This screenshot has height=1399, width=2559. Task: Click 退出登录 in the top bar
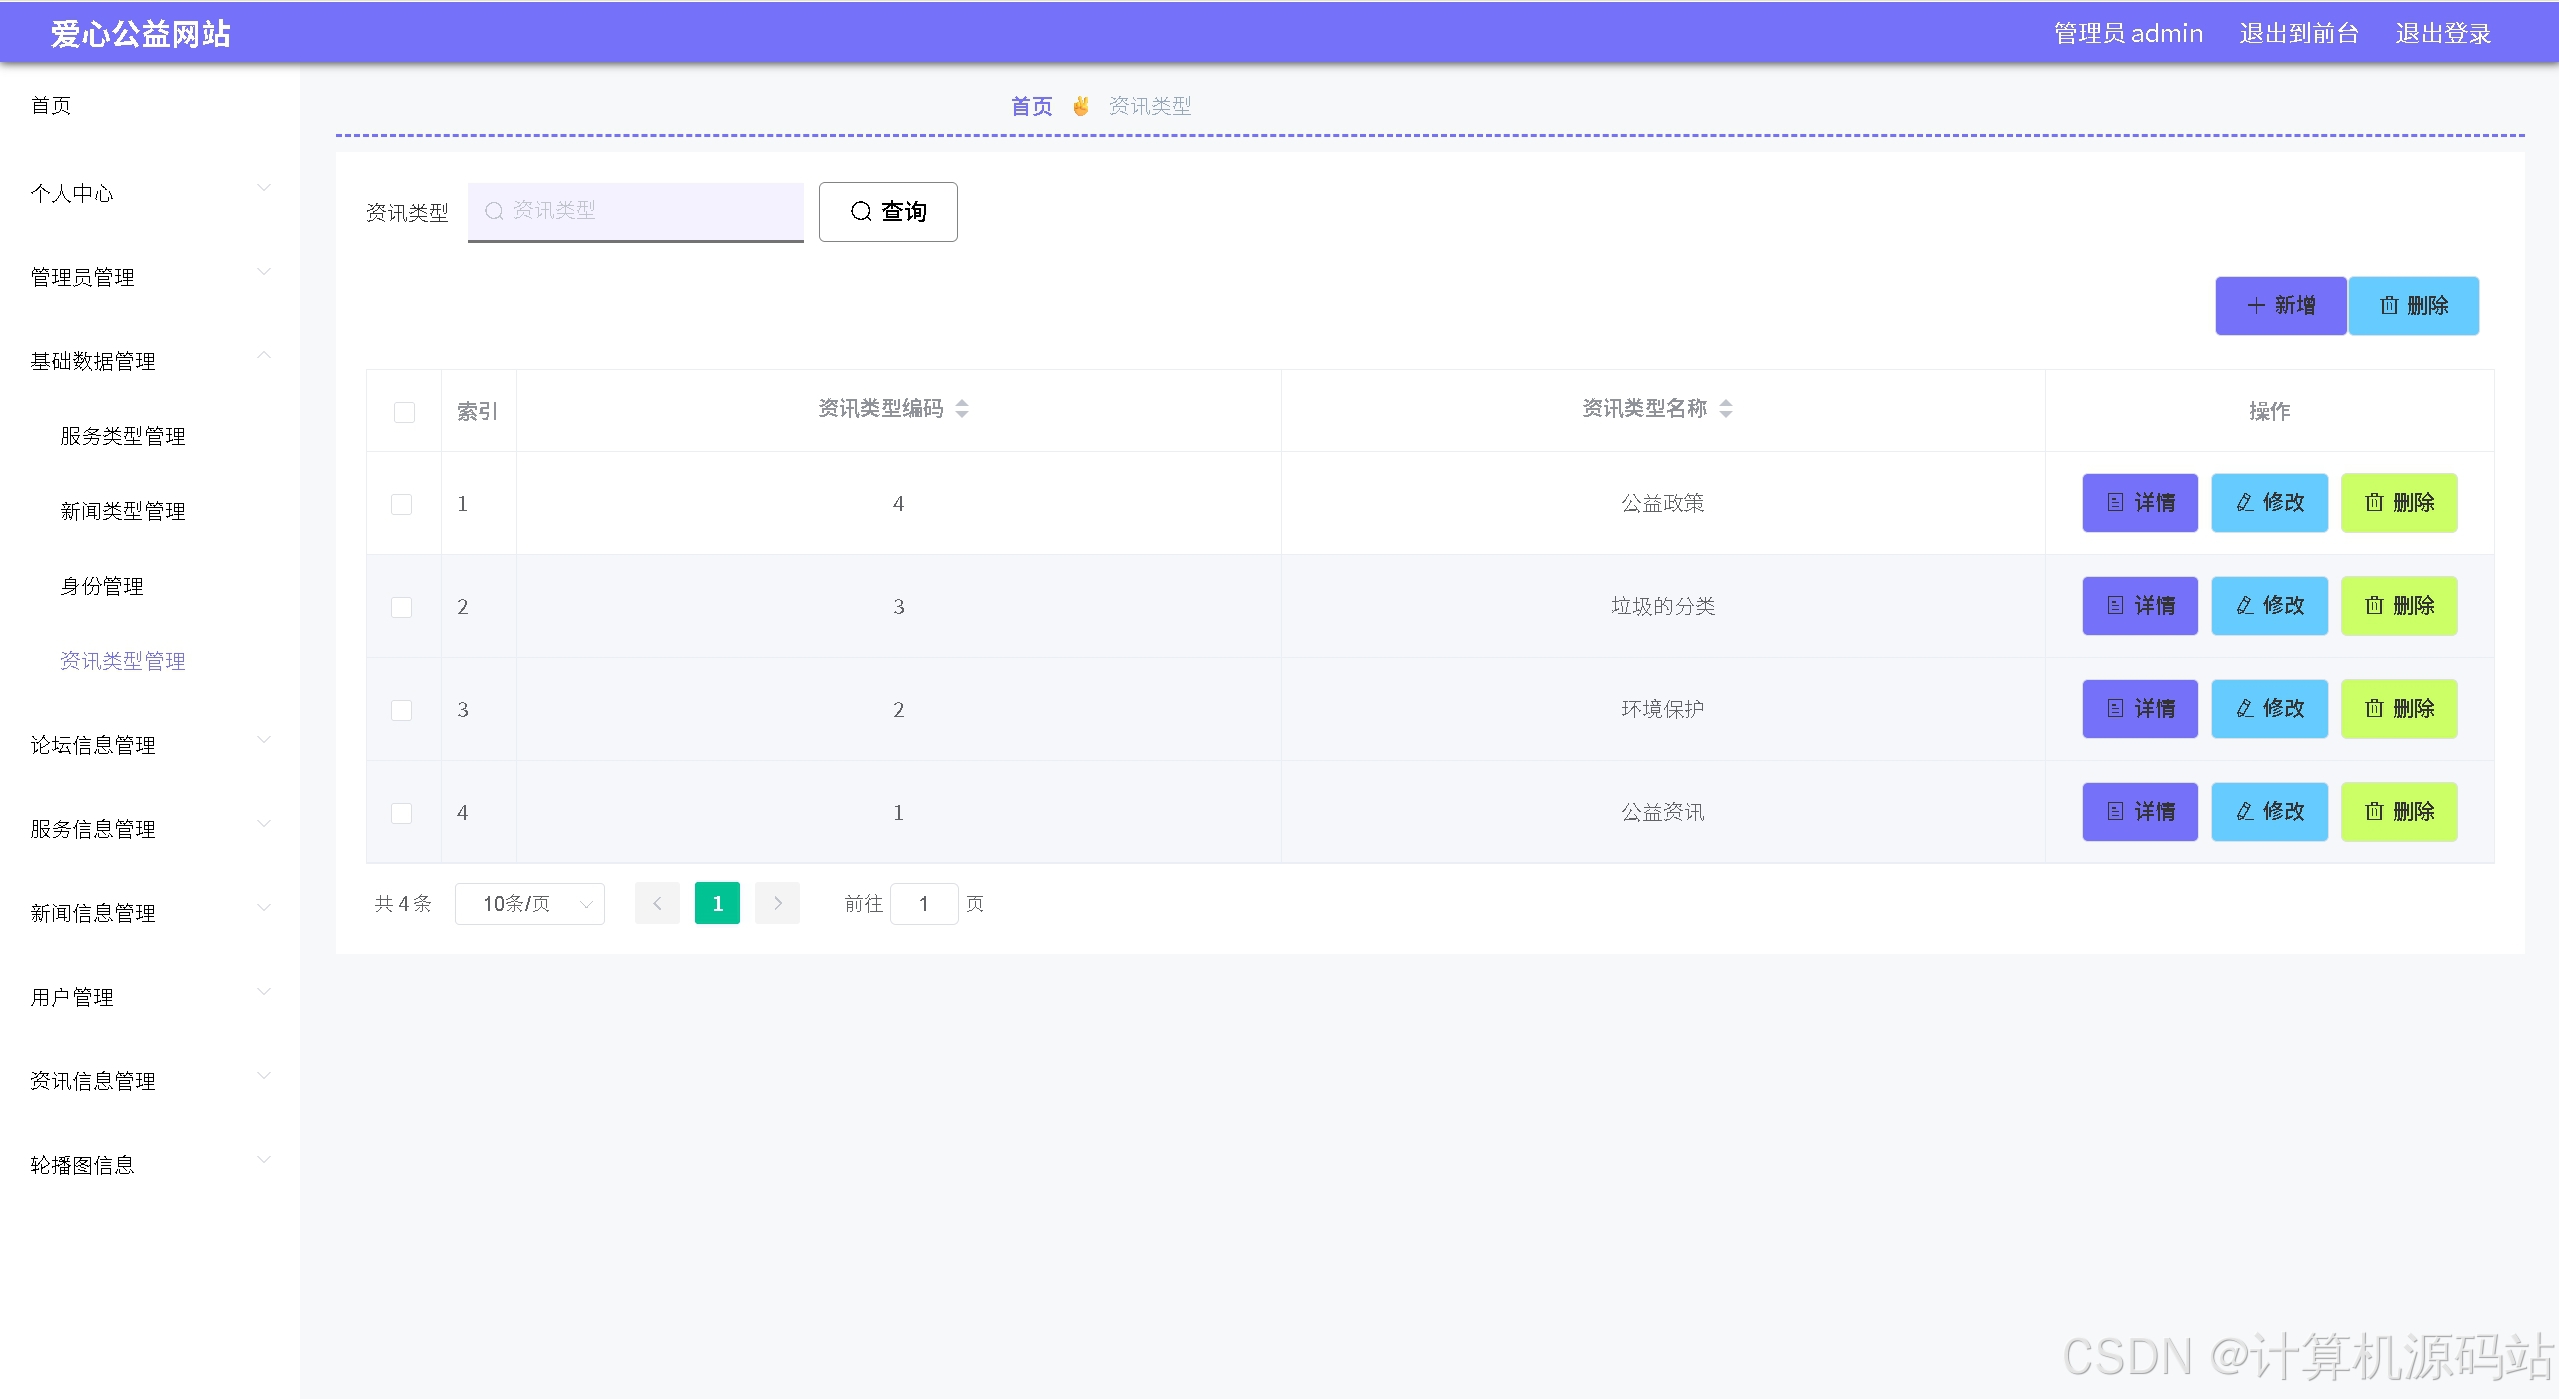(2442, 33)
